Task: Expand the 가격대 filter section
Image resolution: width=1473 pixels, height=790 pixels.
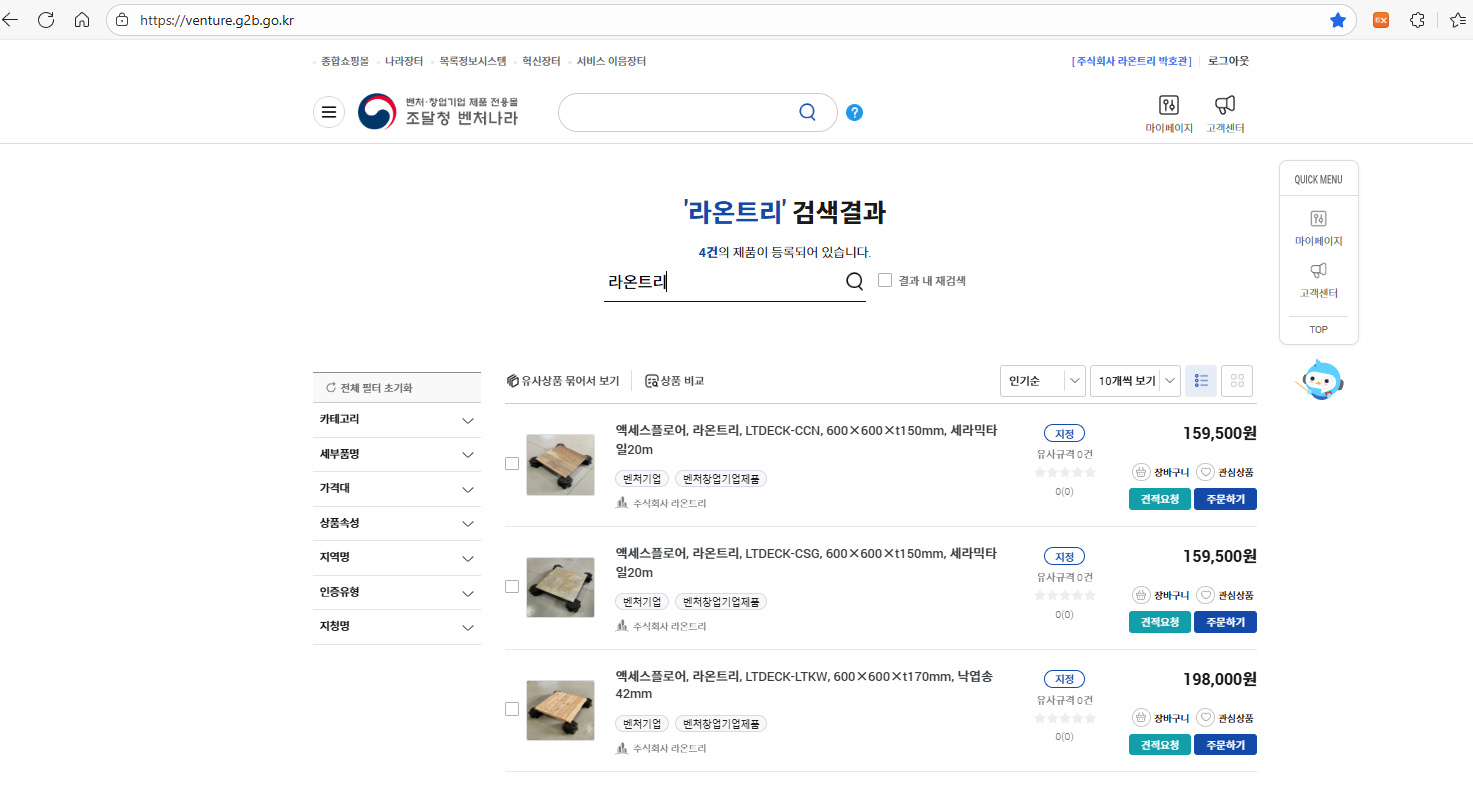Action: (397, 489)
